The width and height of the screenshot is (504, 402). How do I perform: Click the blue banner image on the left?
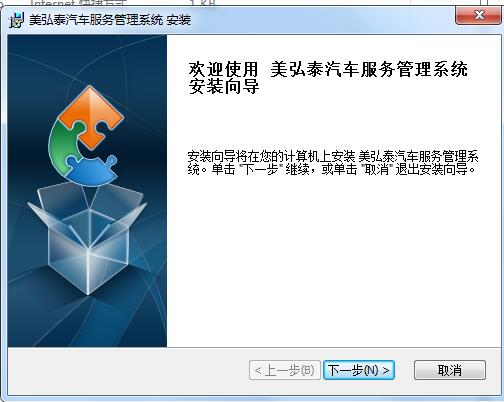(x=87, y=191)
